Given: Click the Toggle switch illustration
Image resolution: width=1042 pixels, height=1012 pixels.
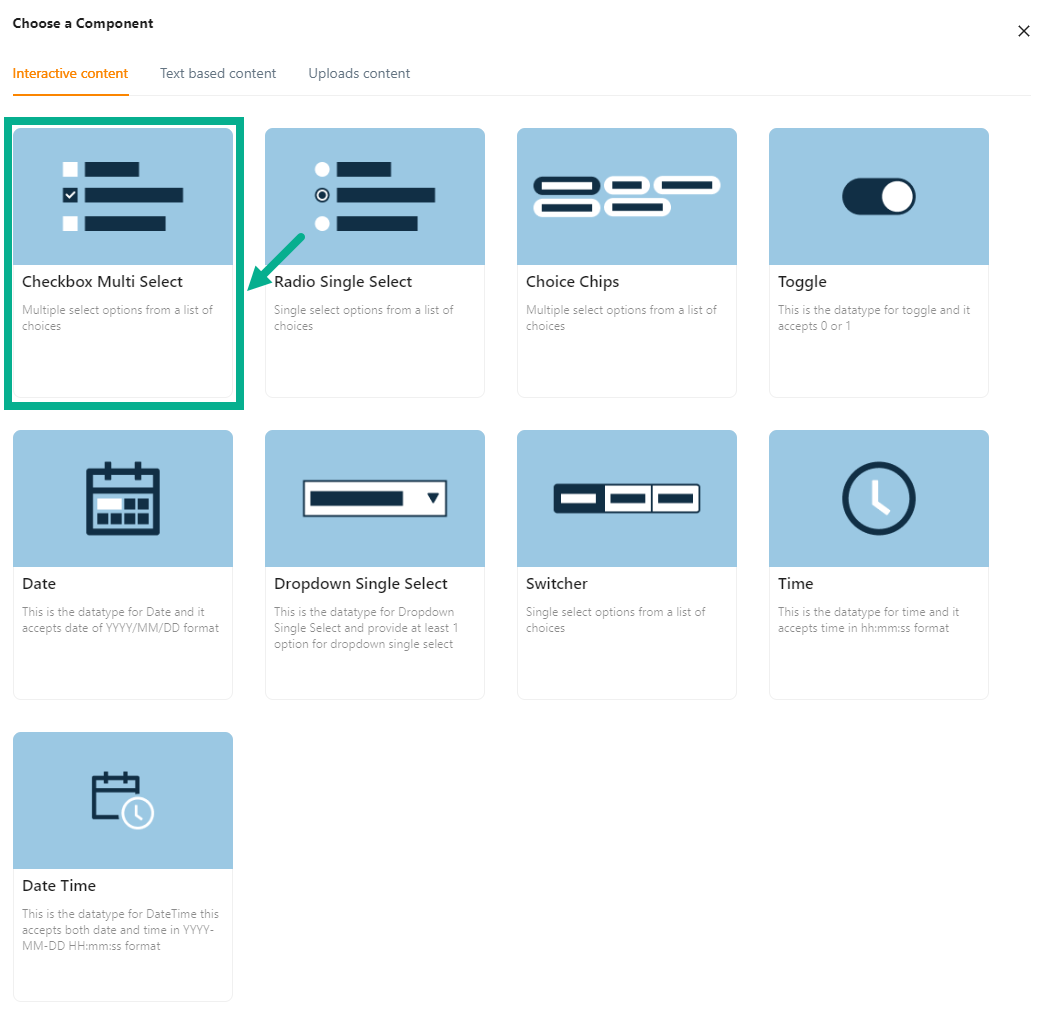Looking at the screenshot, I should point(878,197).
